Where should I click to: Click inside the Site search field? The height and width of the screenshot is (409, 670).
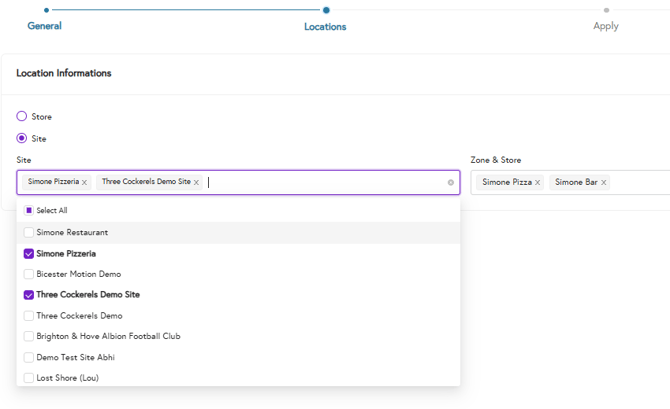coord(320,183)
